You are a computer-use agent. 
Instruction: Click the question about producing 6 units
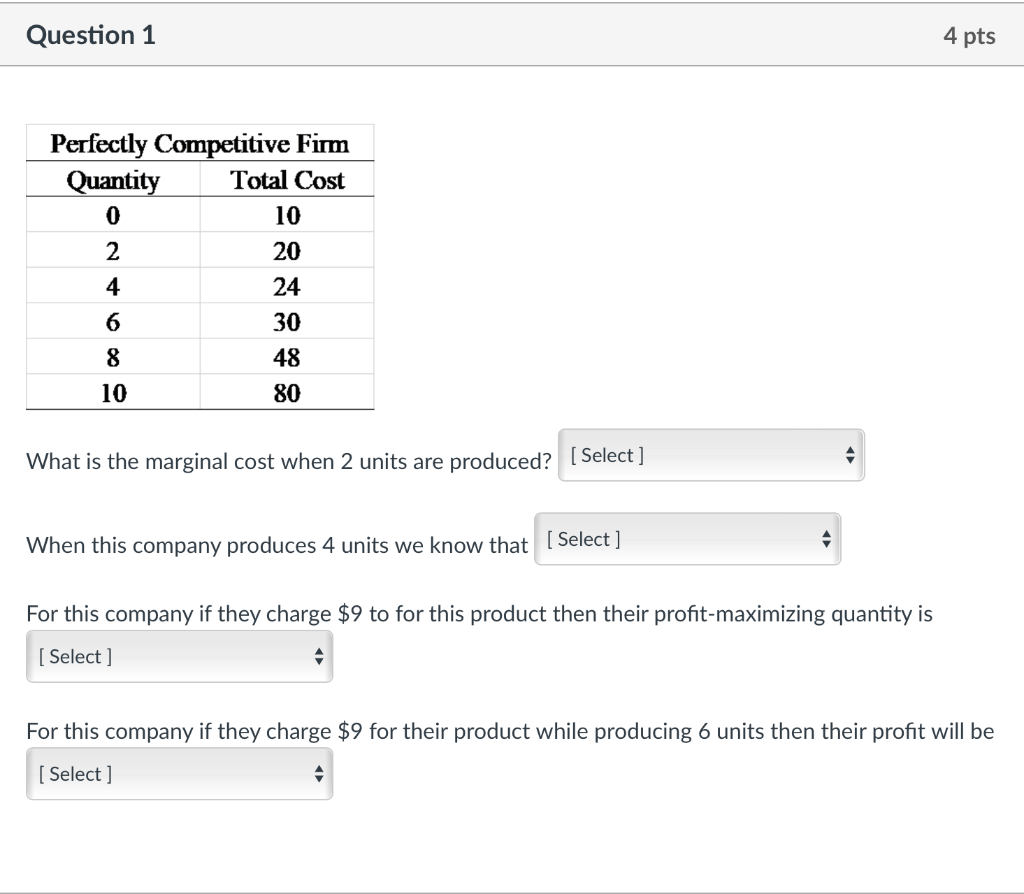click(x=509, y=731)
